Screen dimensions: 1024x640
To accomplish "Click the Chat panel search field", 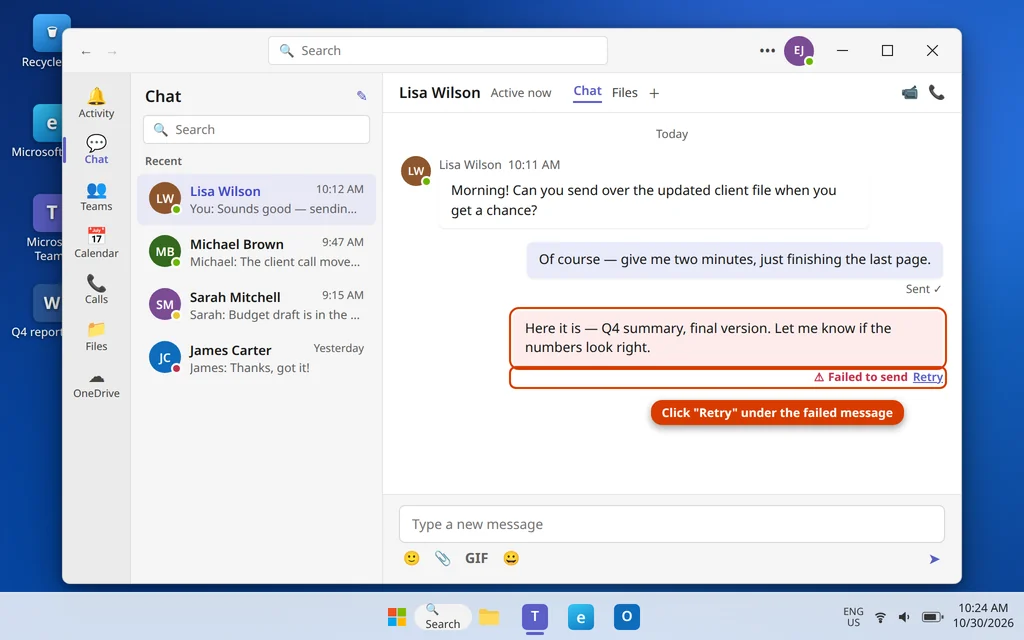I will (256, 129).
